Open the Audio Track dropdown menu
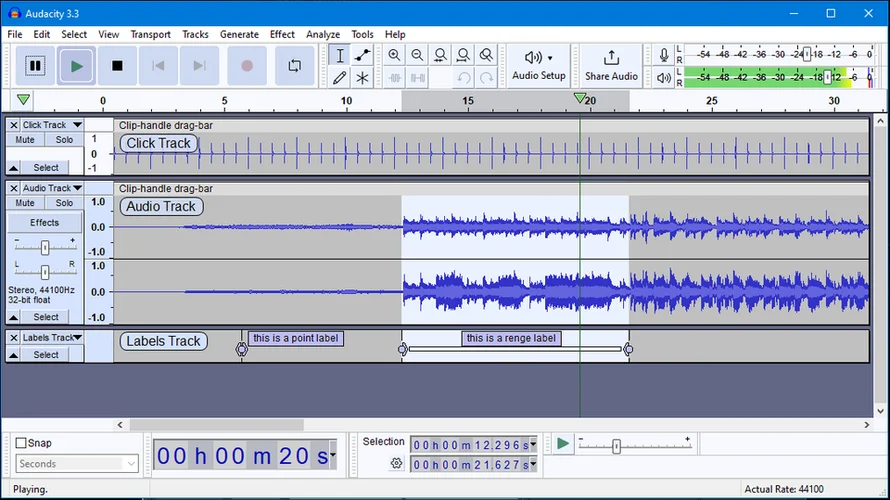Viewport: 890px width, 500px height. (x=77, y=188)
